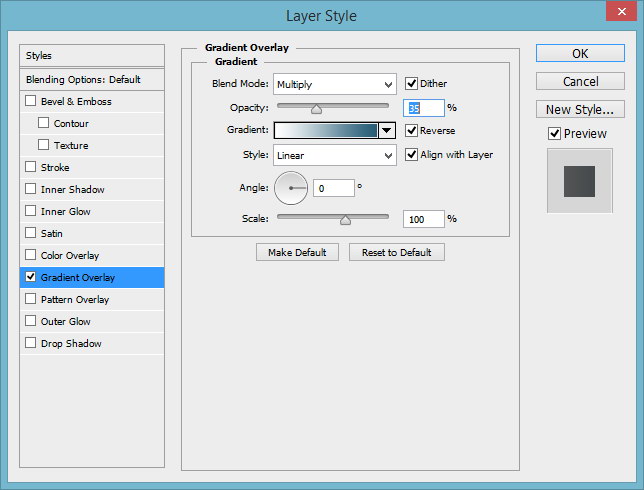Click the OK button

click(x=580, y=53)
